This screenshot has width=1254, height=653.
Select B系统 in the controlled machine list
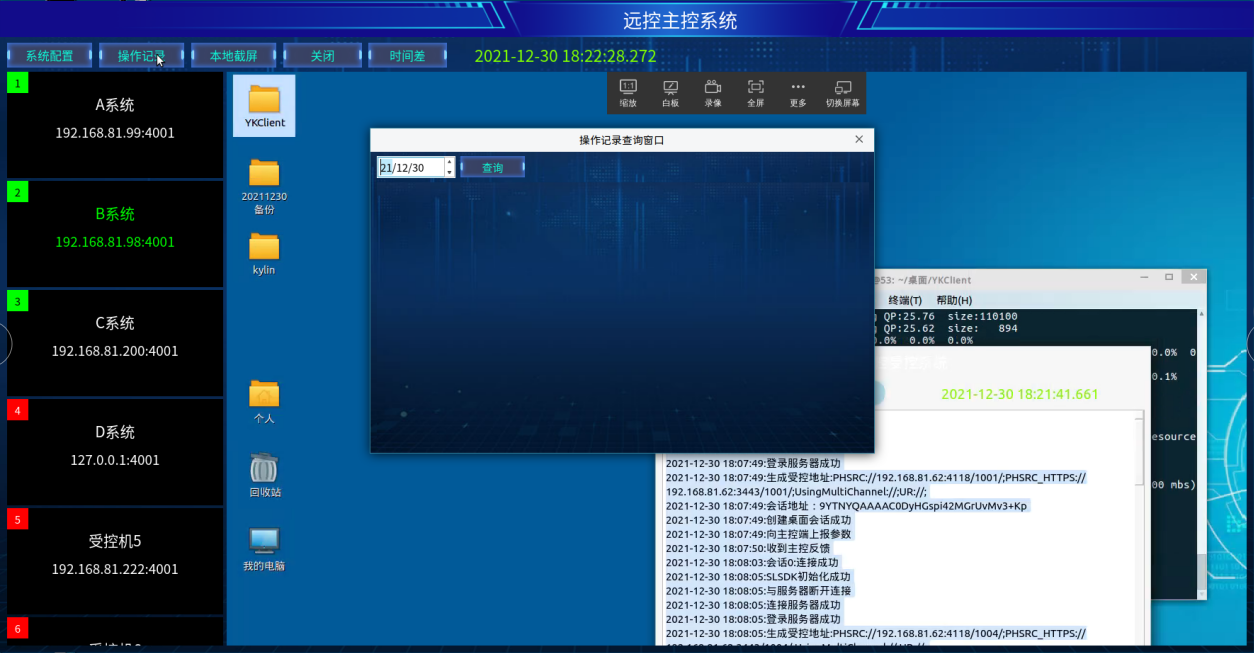pyautogui.click(x=115, y=228)
